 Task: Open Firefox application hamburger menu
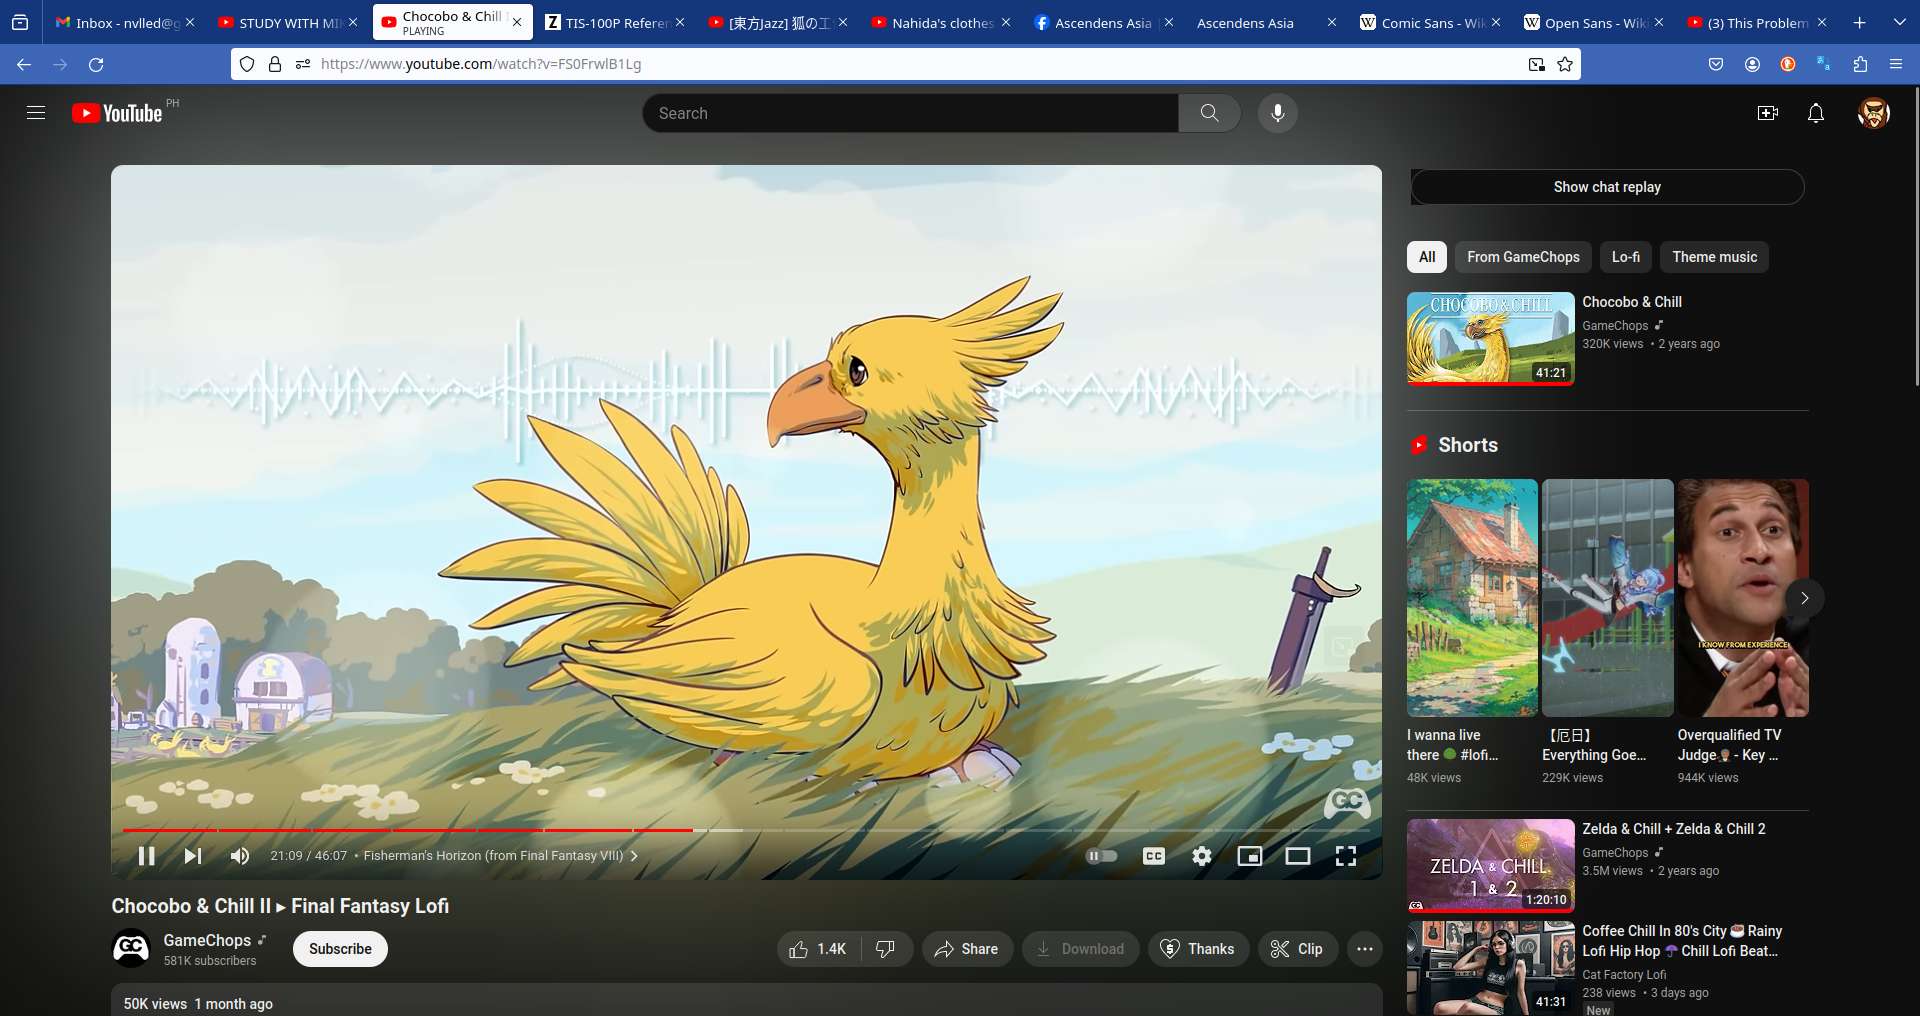1896,64
